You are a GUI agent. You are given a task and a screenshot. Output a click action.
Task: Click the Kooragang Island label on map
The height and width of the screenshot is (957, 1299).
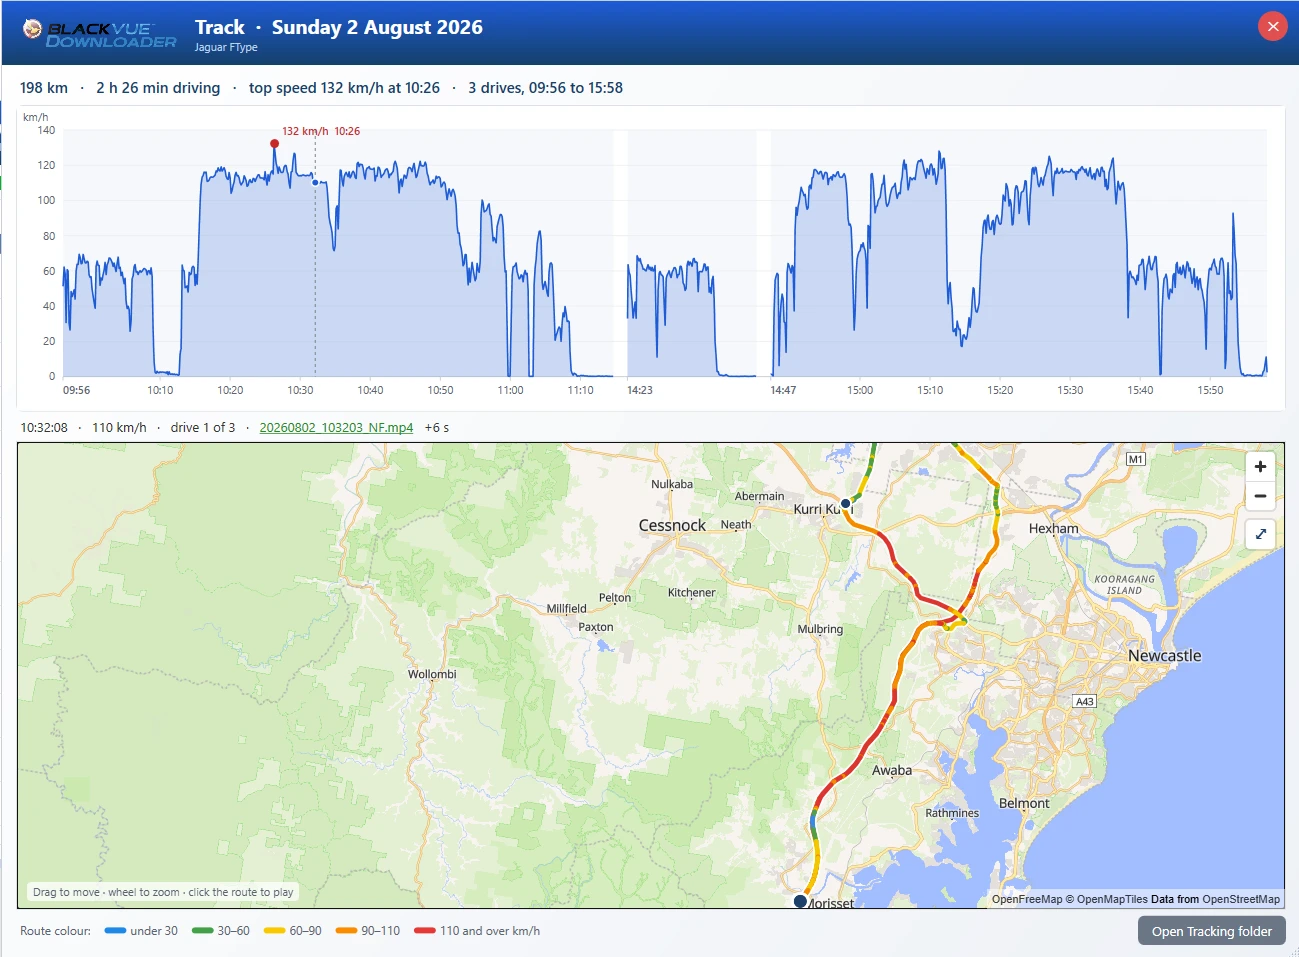1124,585
